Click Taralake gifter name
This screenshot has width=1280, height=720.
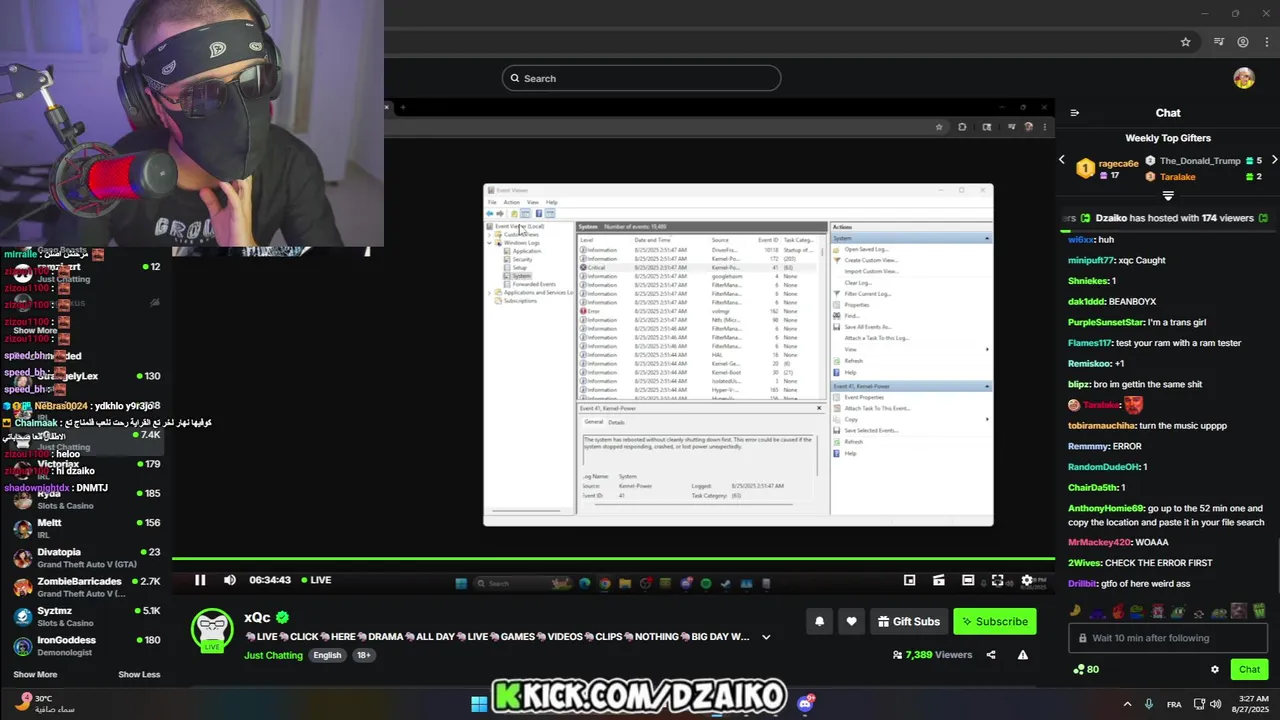(x=1177, y=177)
